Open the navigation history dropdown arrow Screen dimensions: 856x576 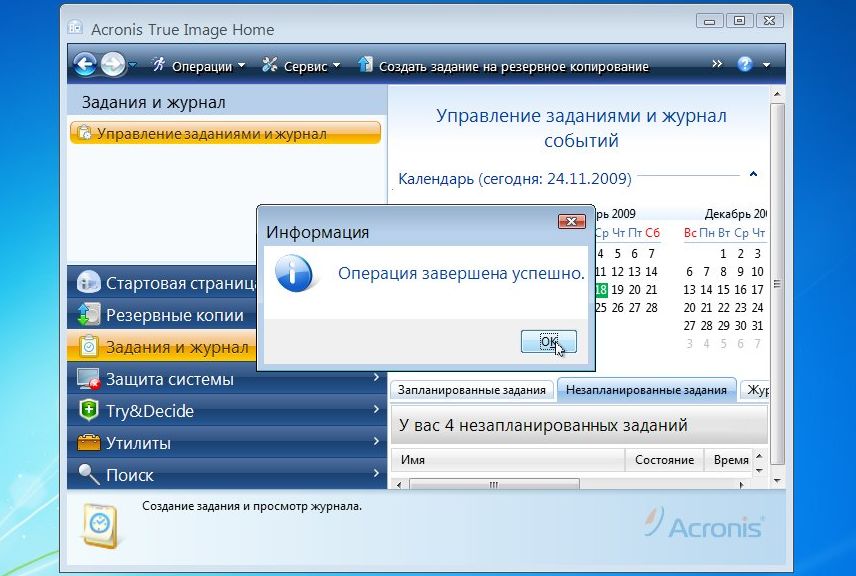coord(132,66)
